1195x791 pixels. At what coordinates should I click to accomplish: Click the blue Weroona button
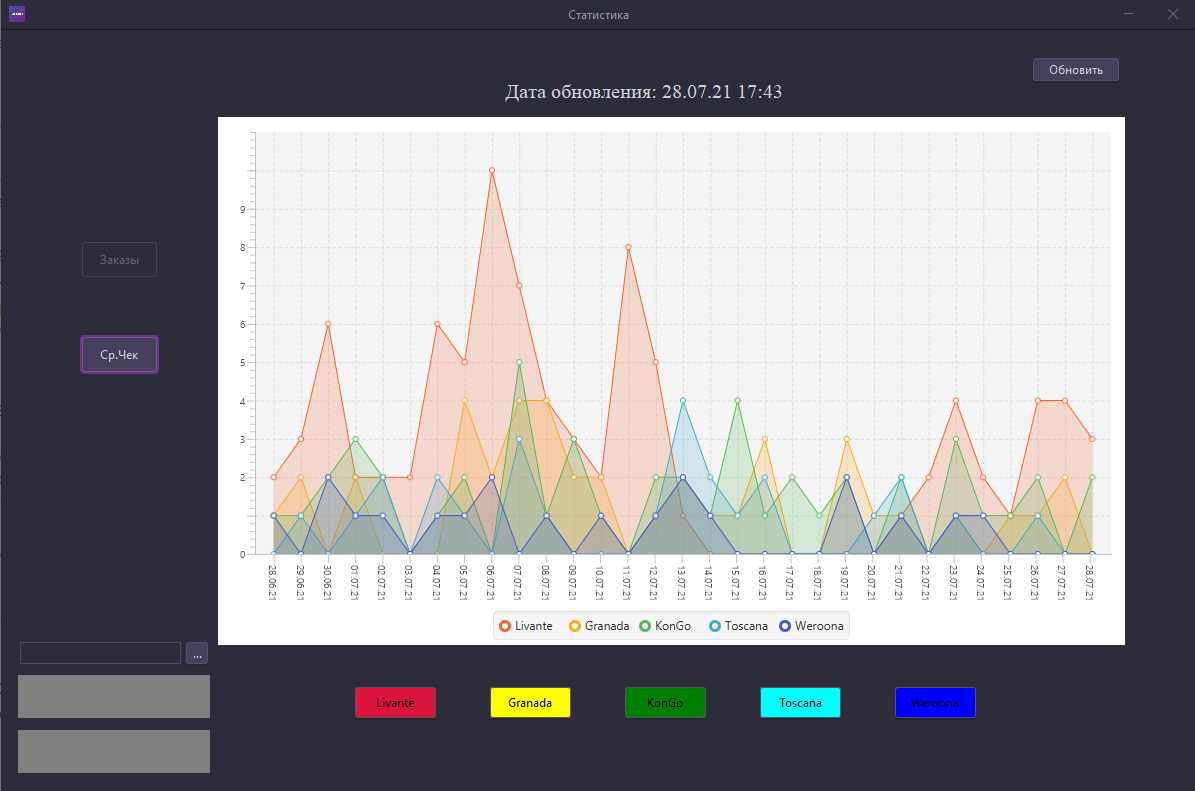click(935, 703)
